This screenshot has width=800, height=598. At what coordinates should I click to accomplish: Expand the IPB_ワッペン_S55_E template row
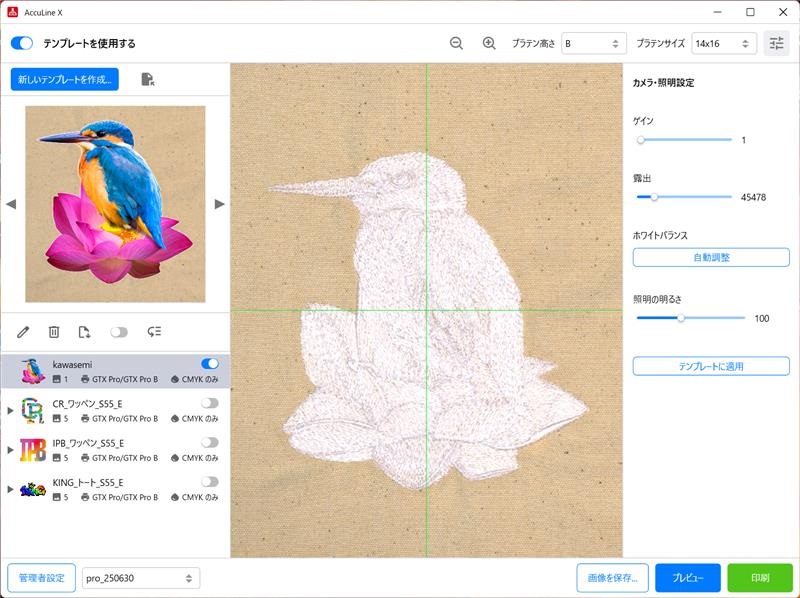click(x=10, y=450)
